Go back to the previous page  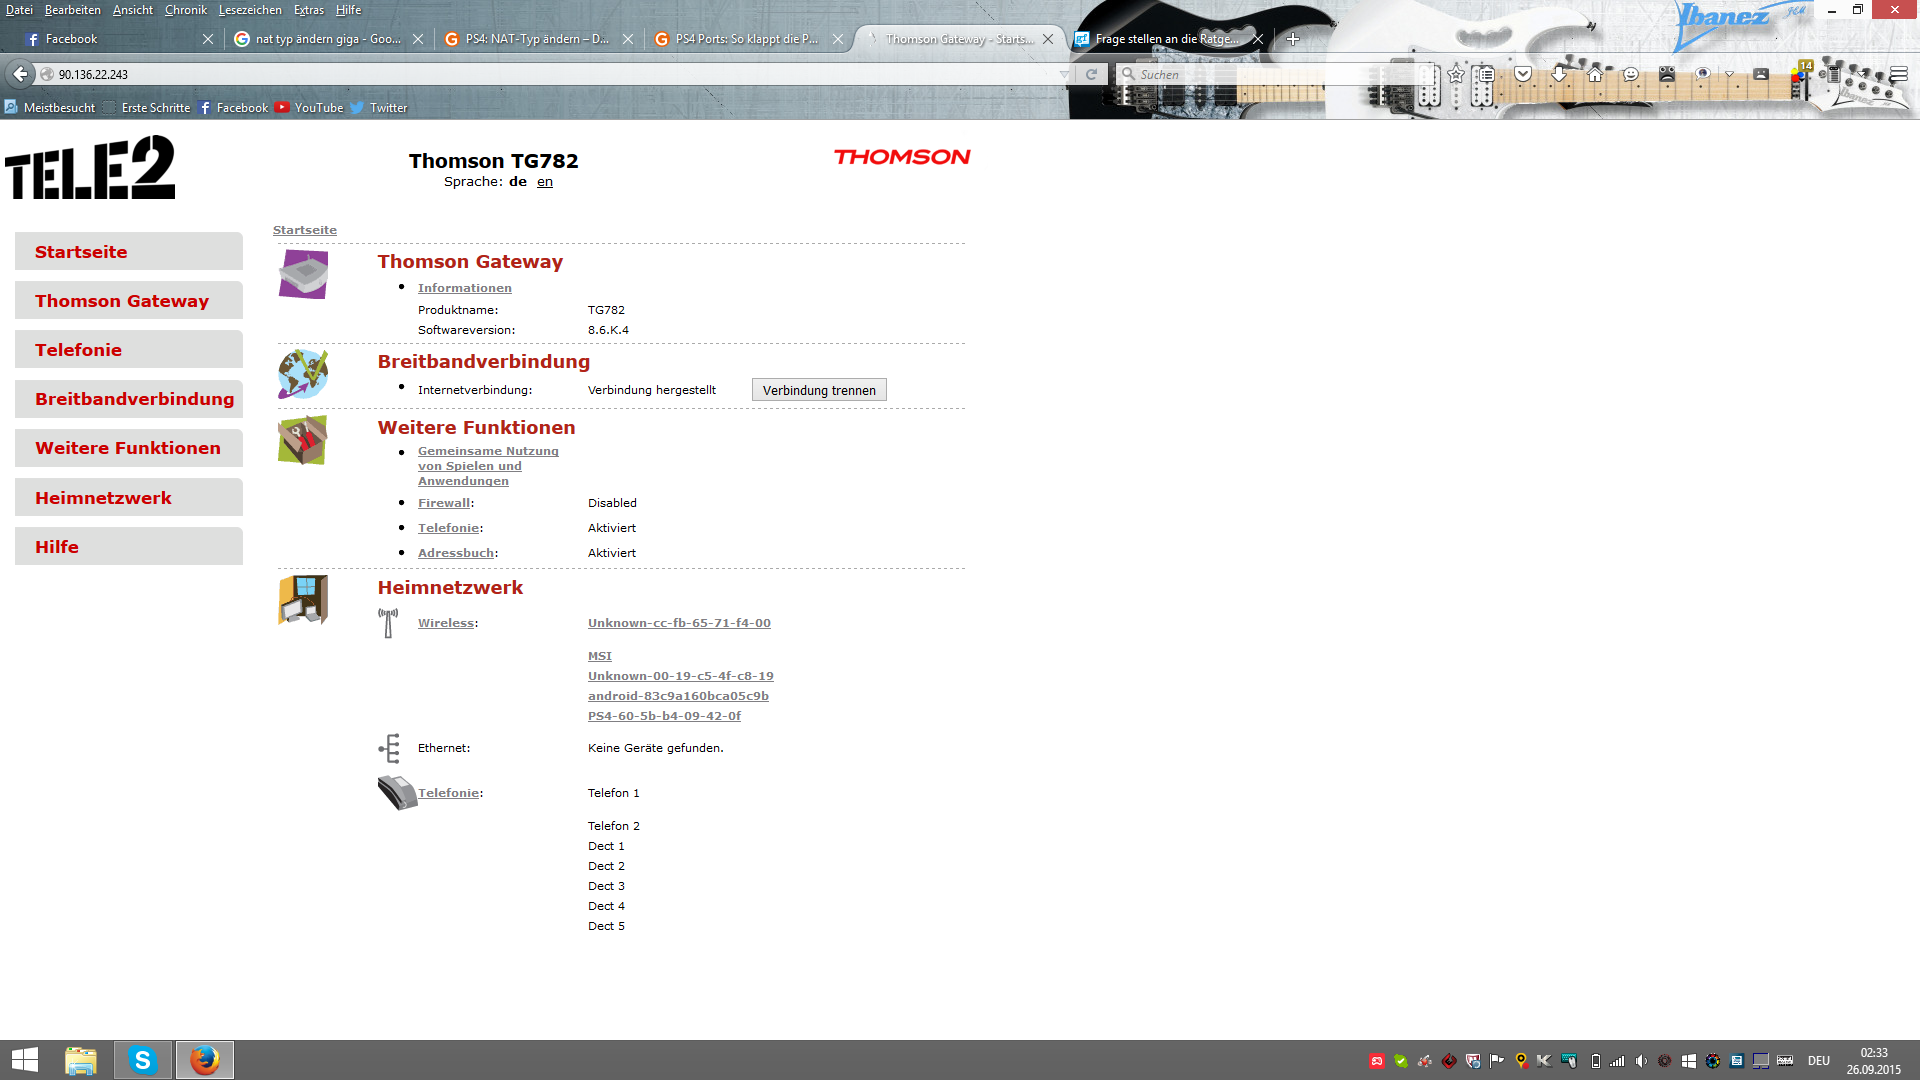(20, 74)
